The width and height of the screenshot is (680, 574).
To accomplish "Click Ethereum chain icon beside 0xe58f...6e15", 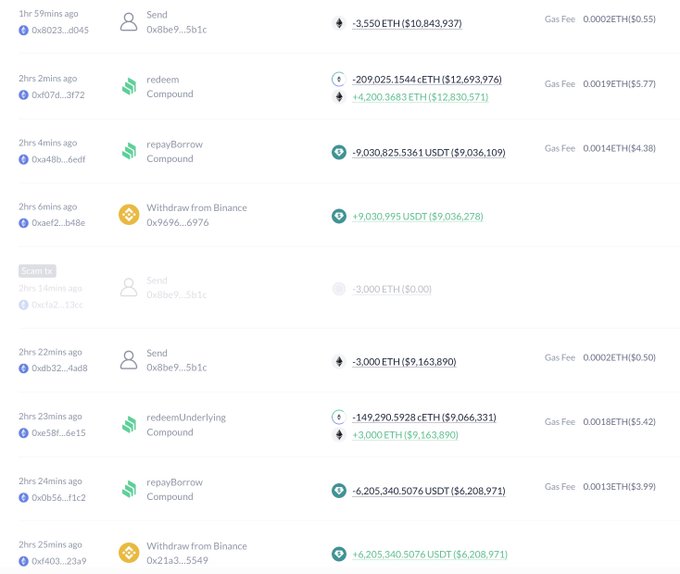I will point(23,433).
